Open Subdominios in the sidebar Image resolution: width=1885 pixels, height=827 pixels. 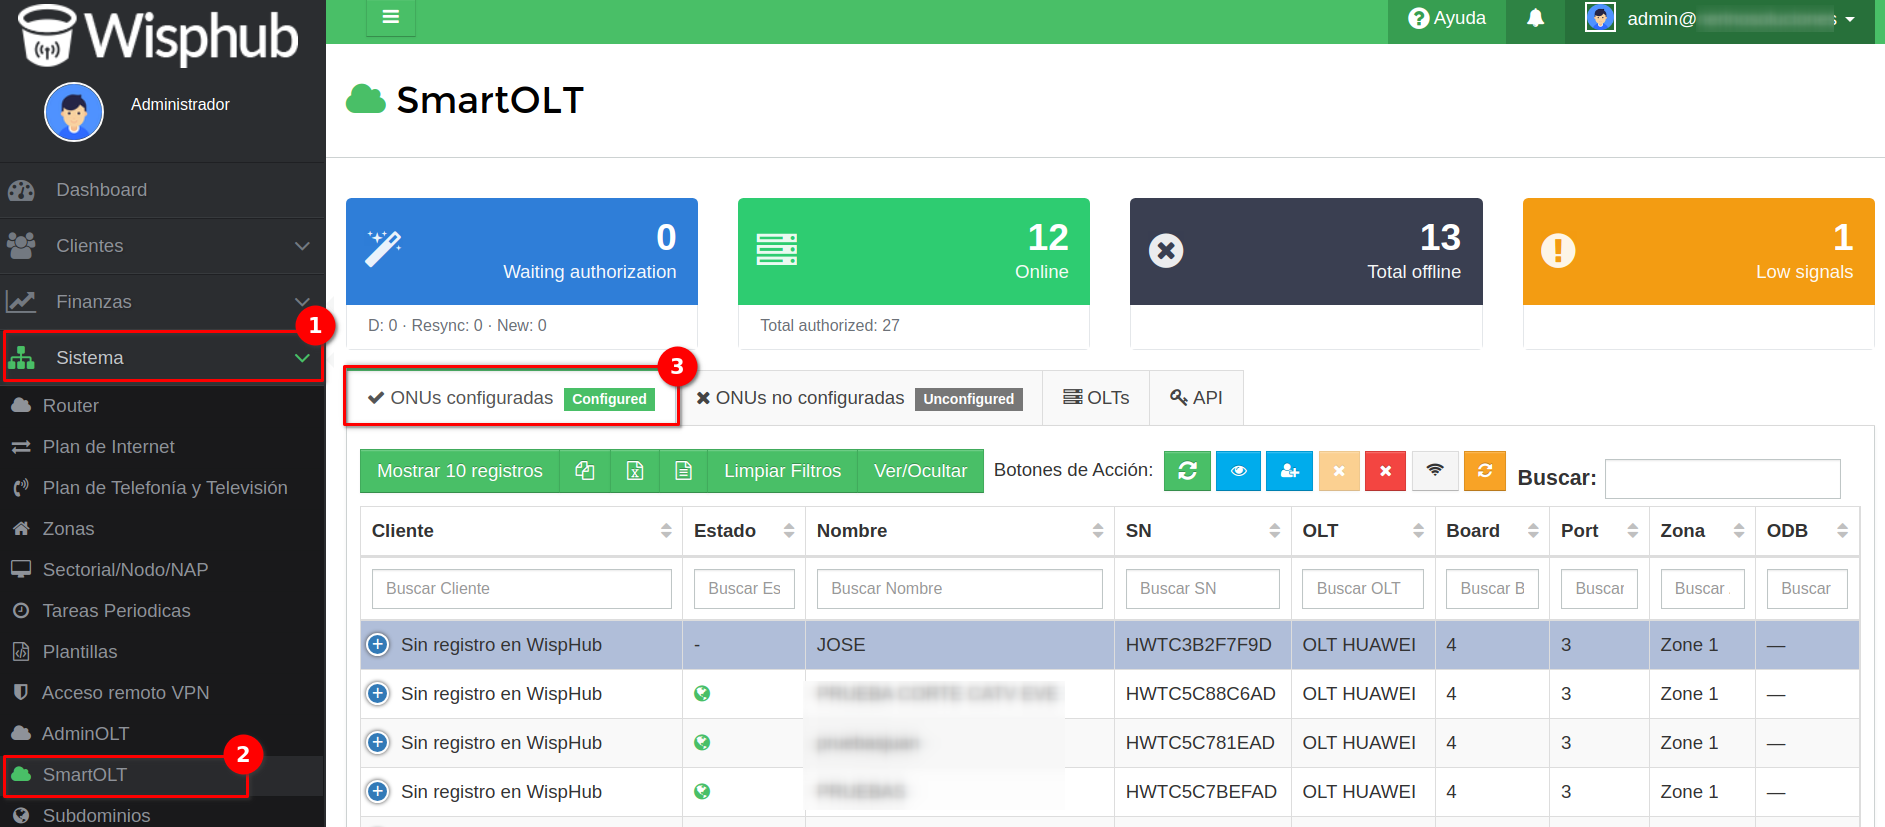(x=163, y=815)
